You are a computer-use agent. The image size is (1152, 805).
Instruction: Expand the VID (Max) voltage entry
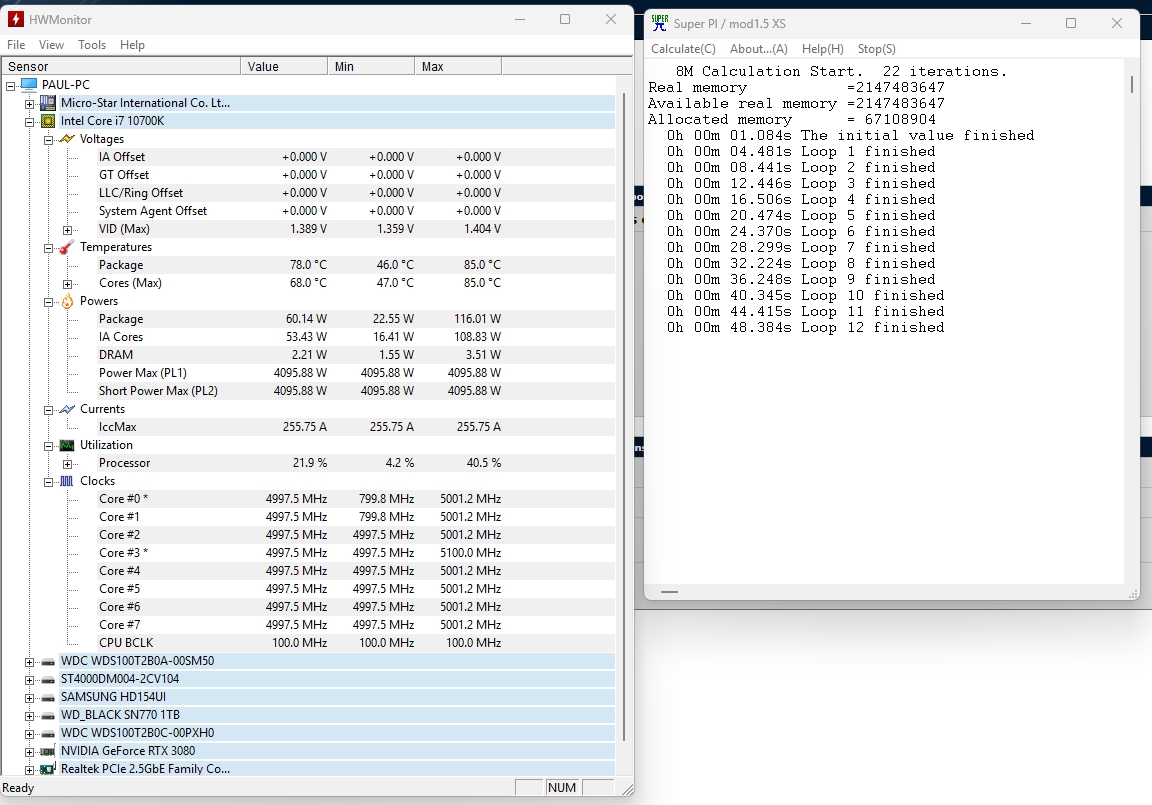68,229
